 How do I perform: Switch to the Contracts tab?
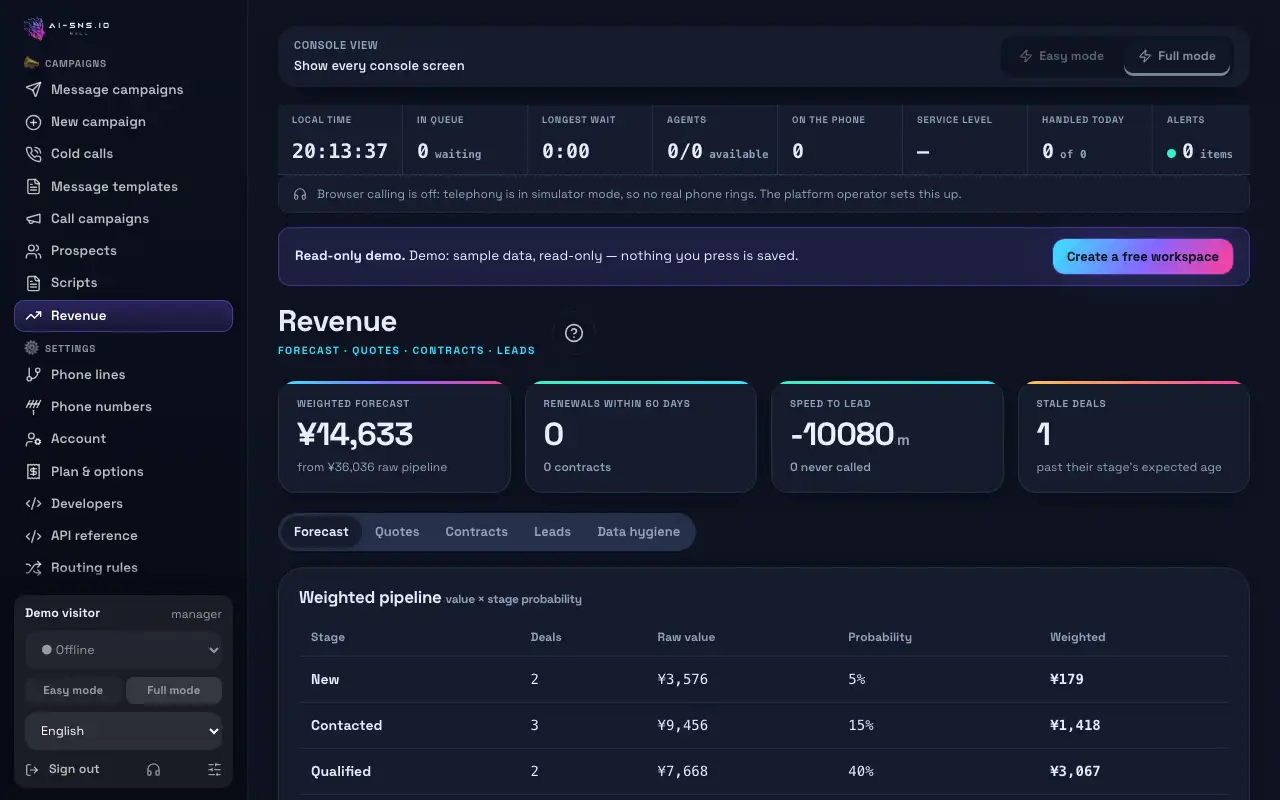pyautogui.click(x=476, y=532)
